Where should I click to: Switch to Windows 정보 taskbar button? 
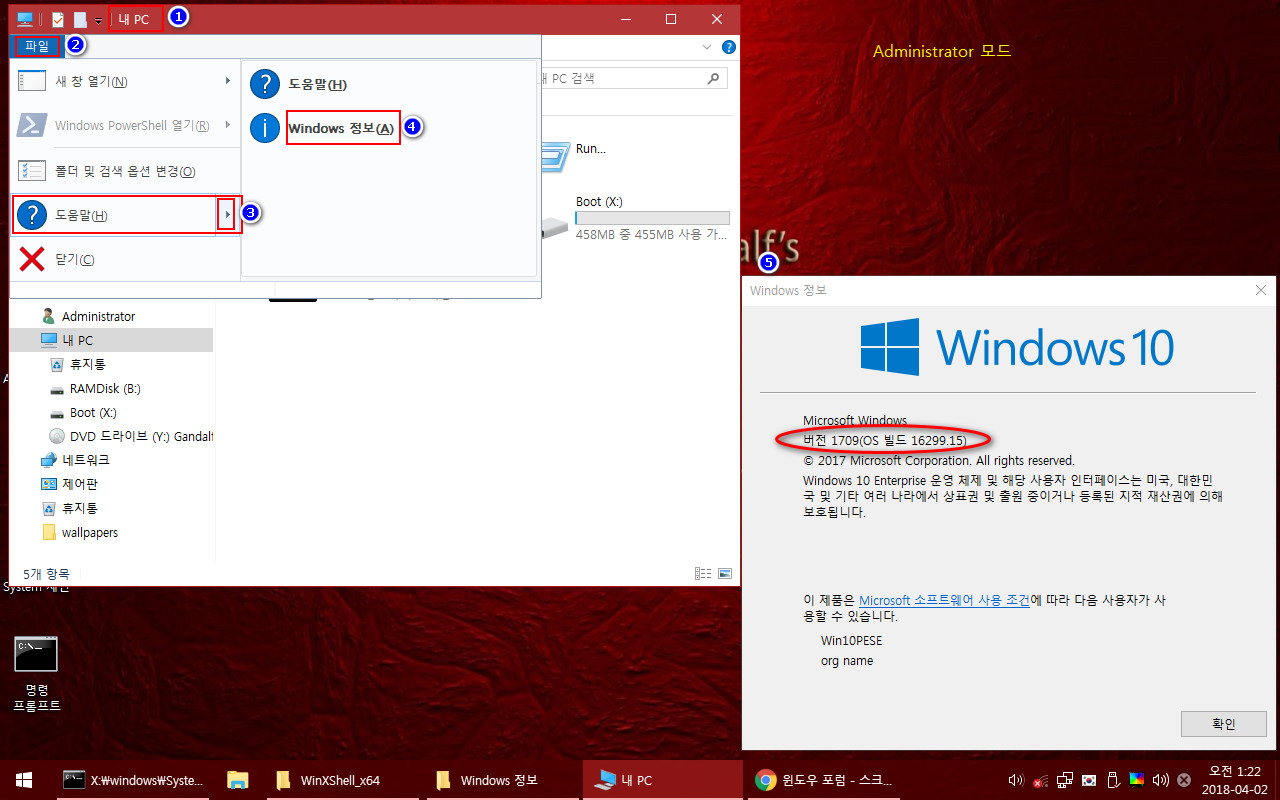pos(500,780)
